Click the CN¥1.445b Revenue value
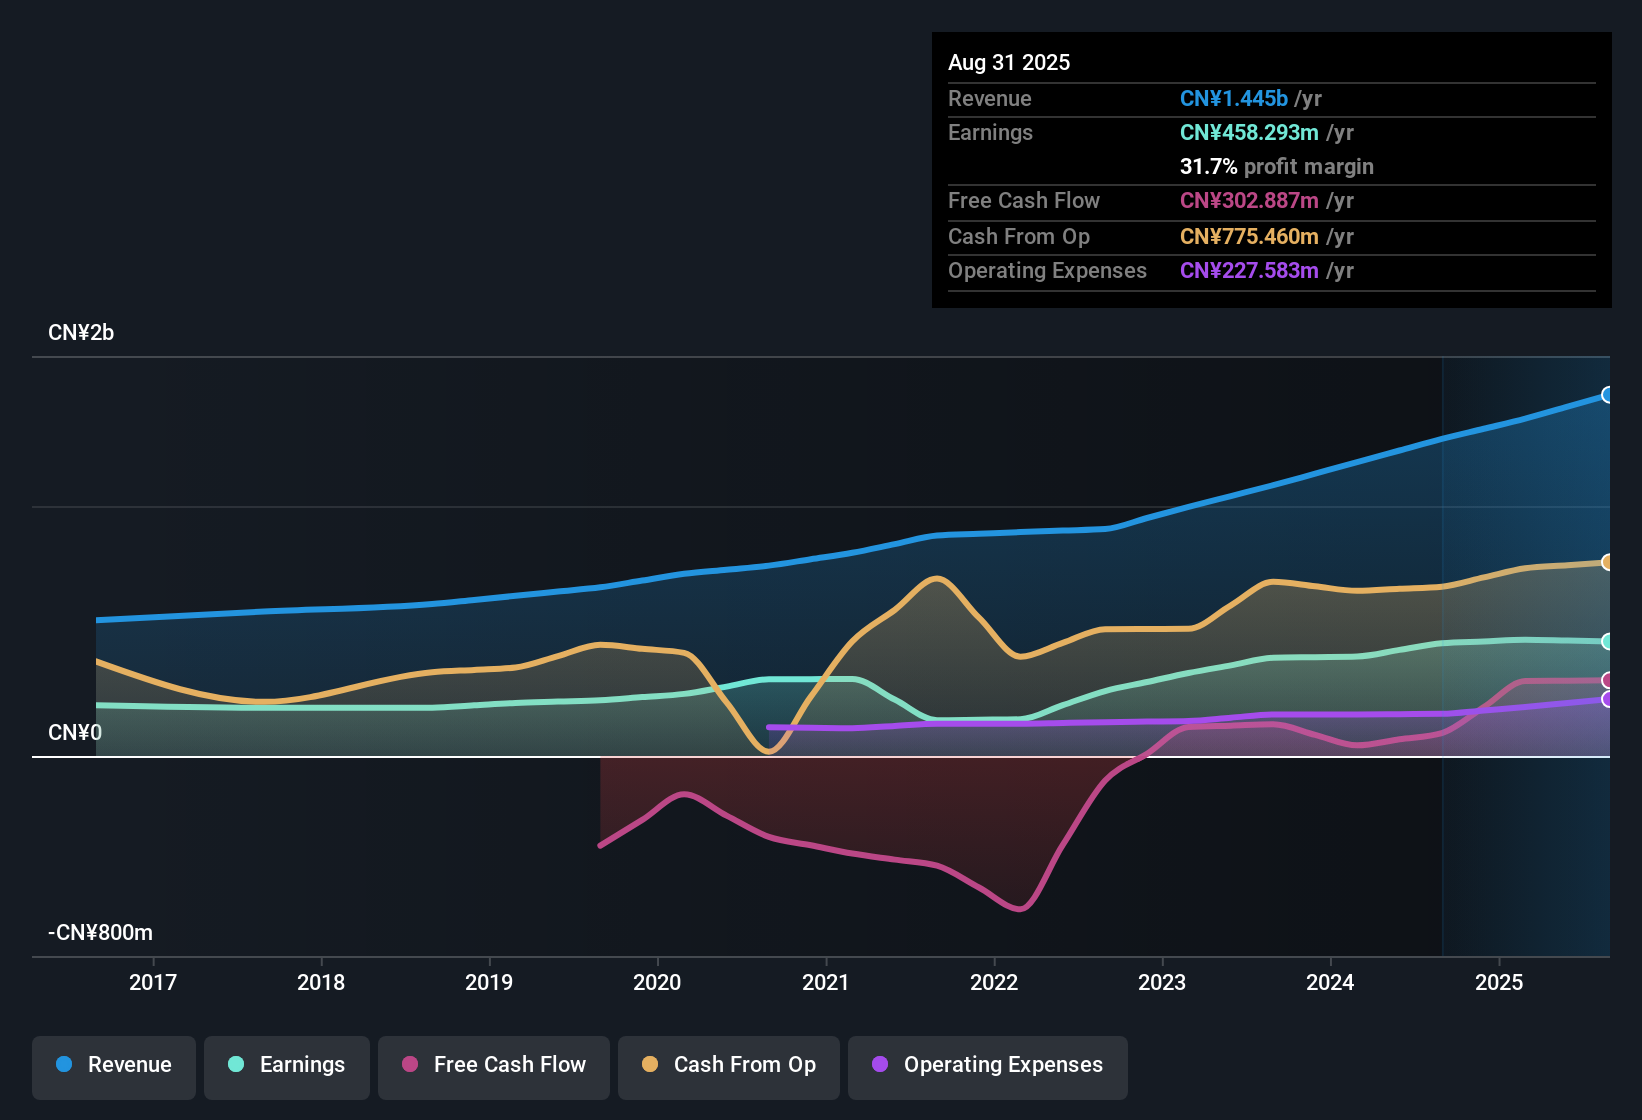Screen dimensions: 1642x1120 click(1234, 98)
